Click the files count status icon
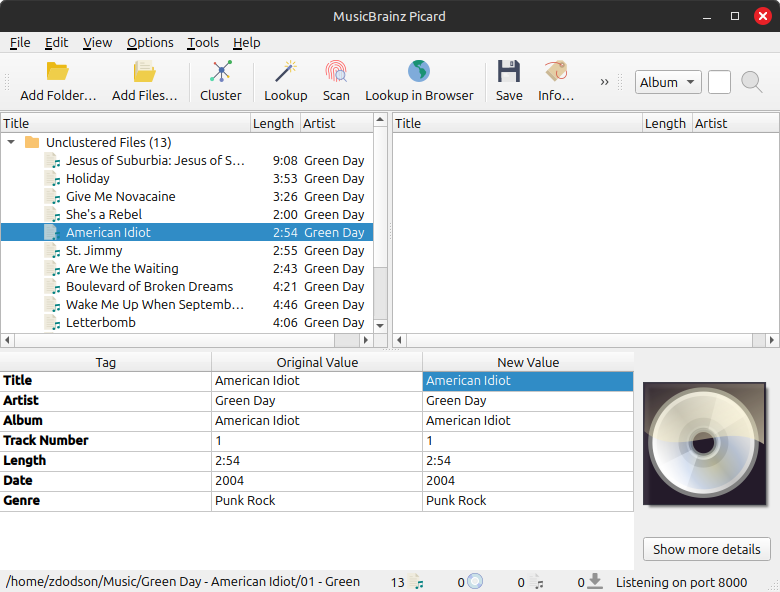The image size is (780, 592). [x=416, y=582]
